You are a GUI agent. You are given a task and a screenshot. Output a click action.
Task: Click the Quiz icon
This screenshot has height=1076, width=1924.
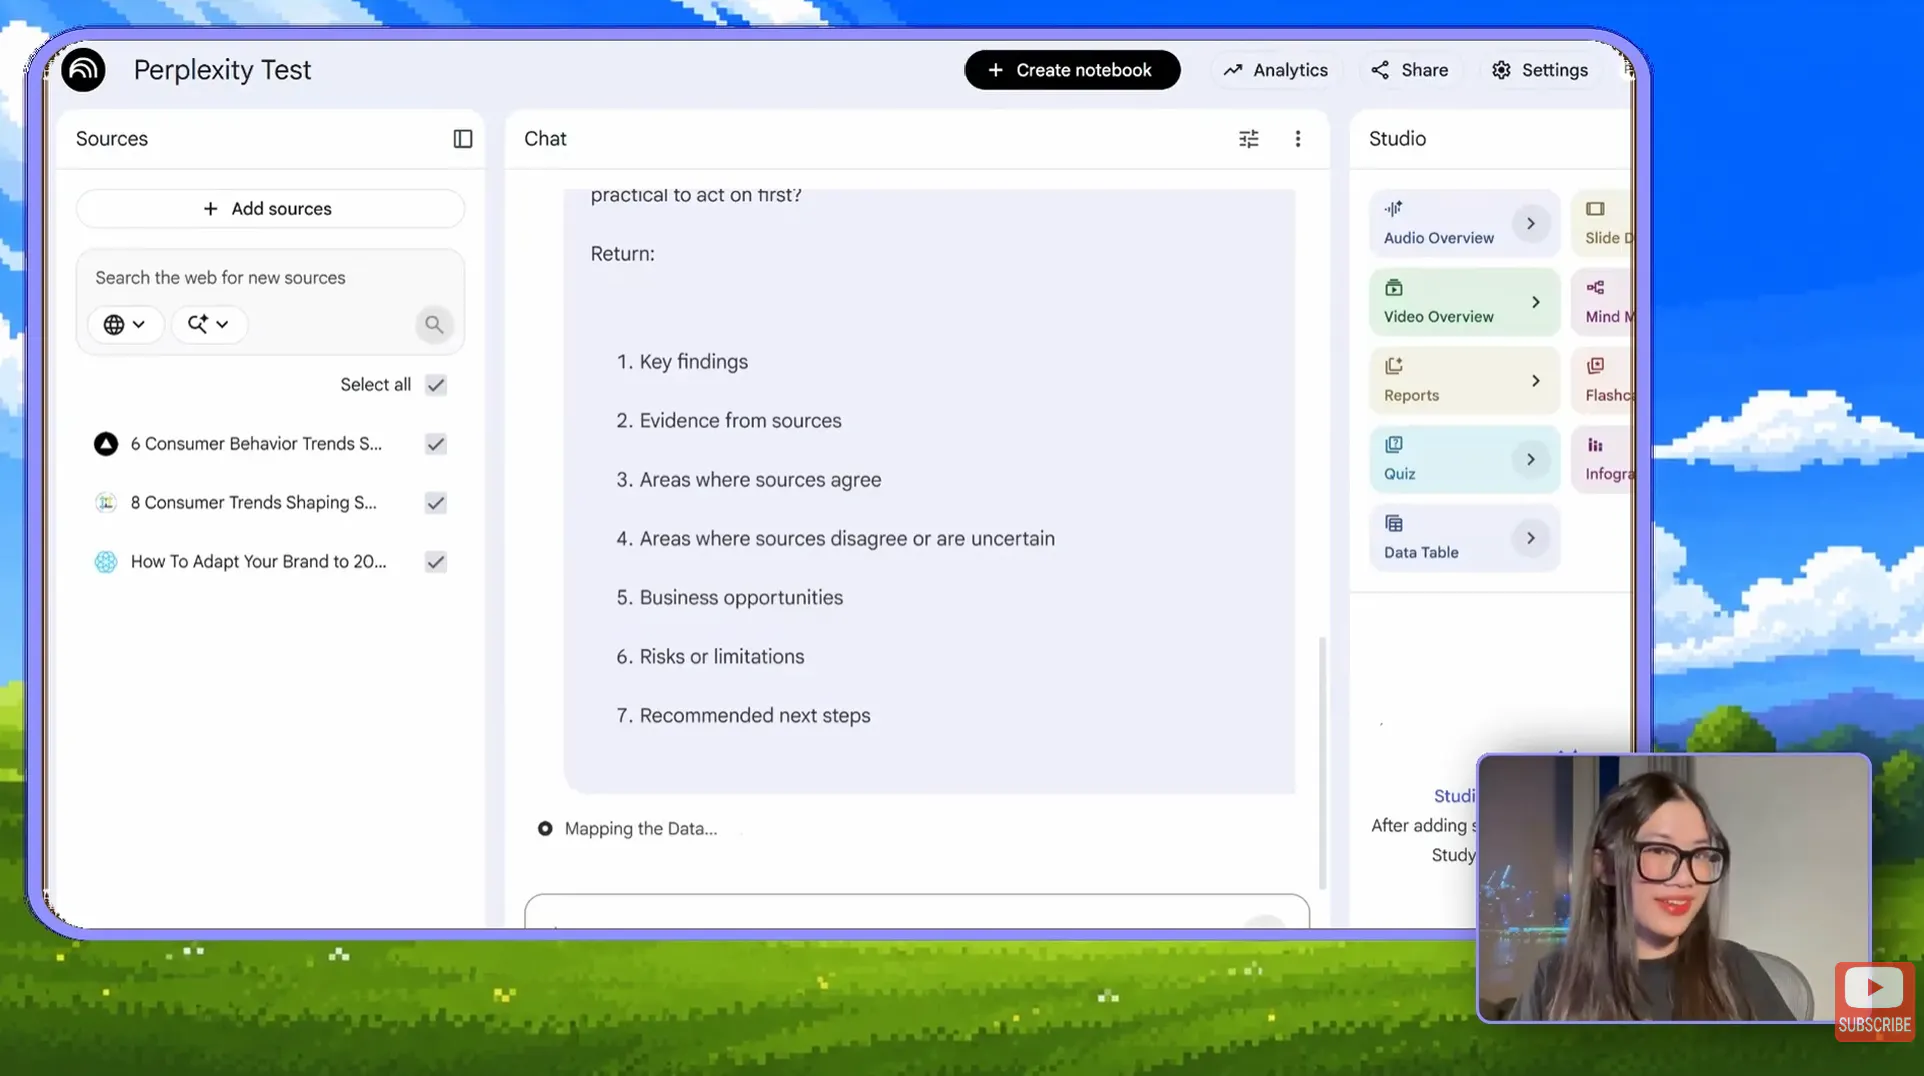click(x=1393, y=445)
